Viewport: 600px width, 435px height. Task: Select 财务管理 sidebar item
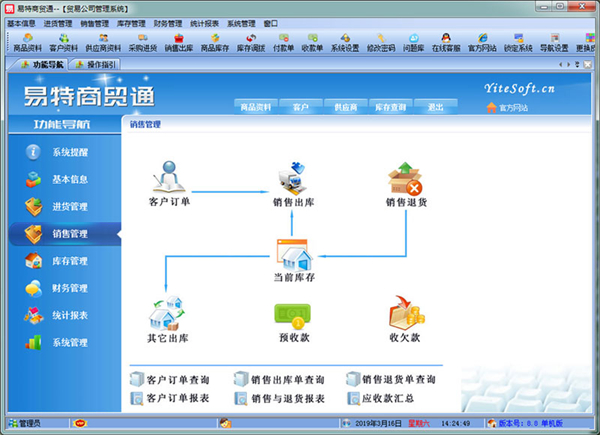[x=64, y=288]
